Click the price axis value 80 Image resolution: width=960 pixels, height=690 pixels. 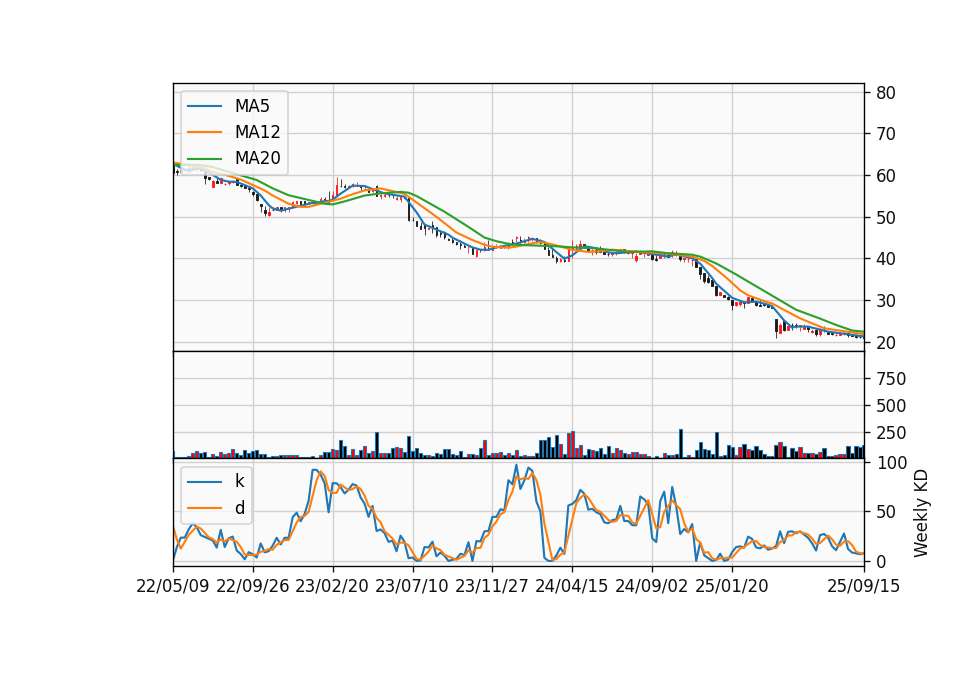click(x=885, y=93)
